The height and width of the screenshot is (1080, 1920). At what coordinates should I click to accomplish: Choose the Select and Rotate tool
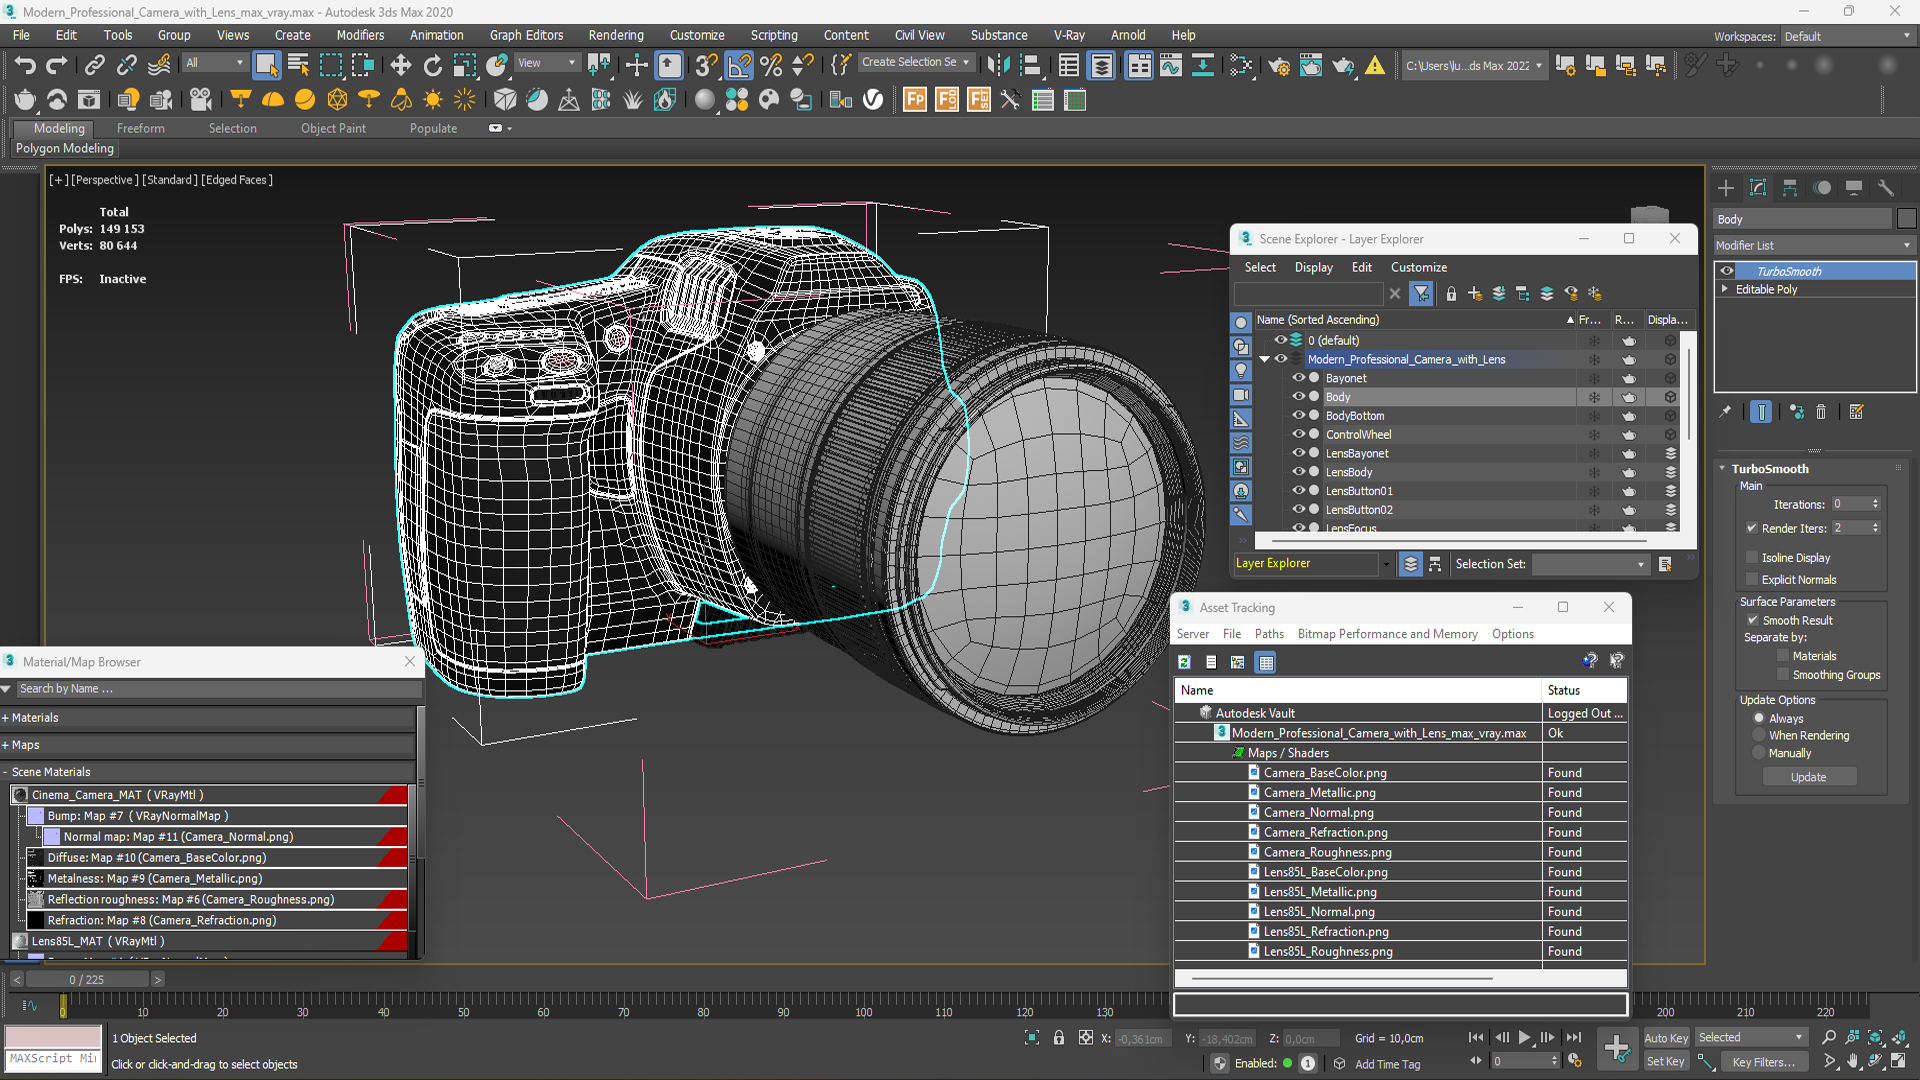[x=432, y=66]
